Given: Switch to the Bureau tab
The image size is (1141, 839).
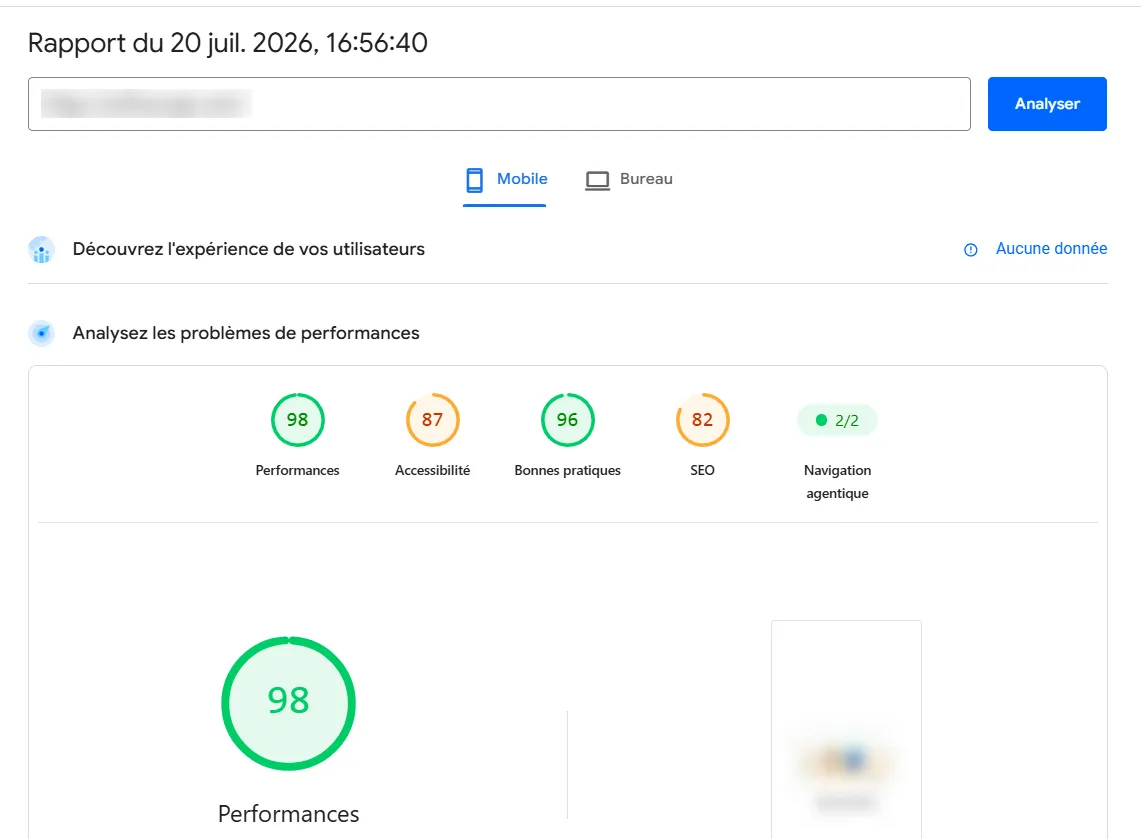Looking at the screenshot, I should 629,180.
